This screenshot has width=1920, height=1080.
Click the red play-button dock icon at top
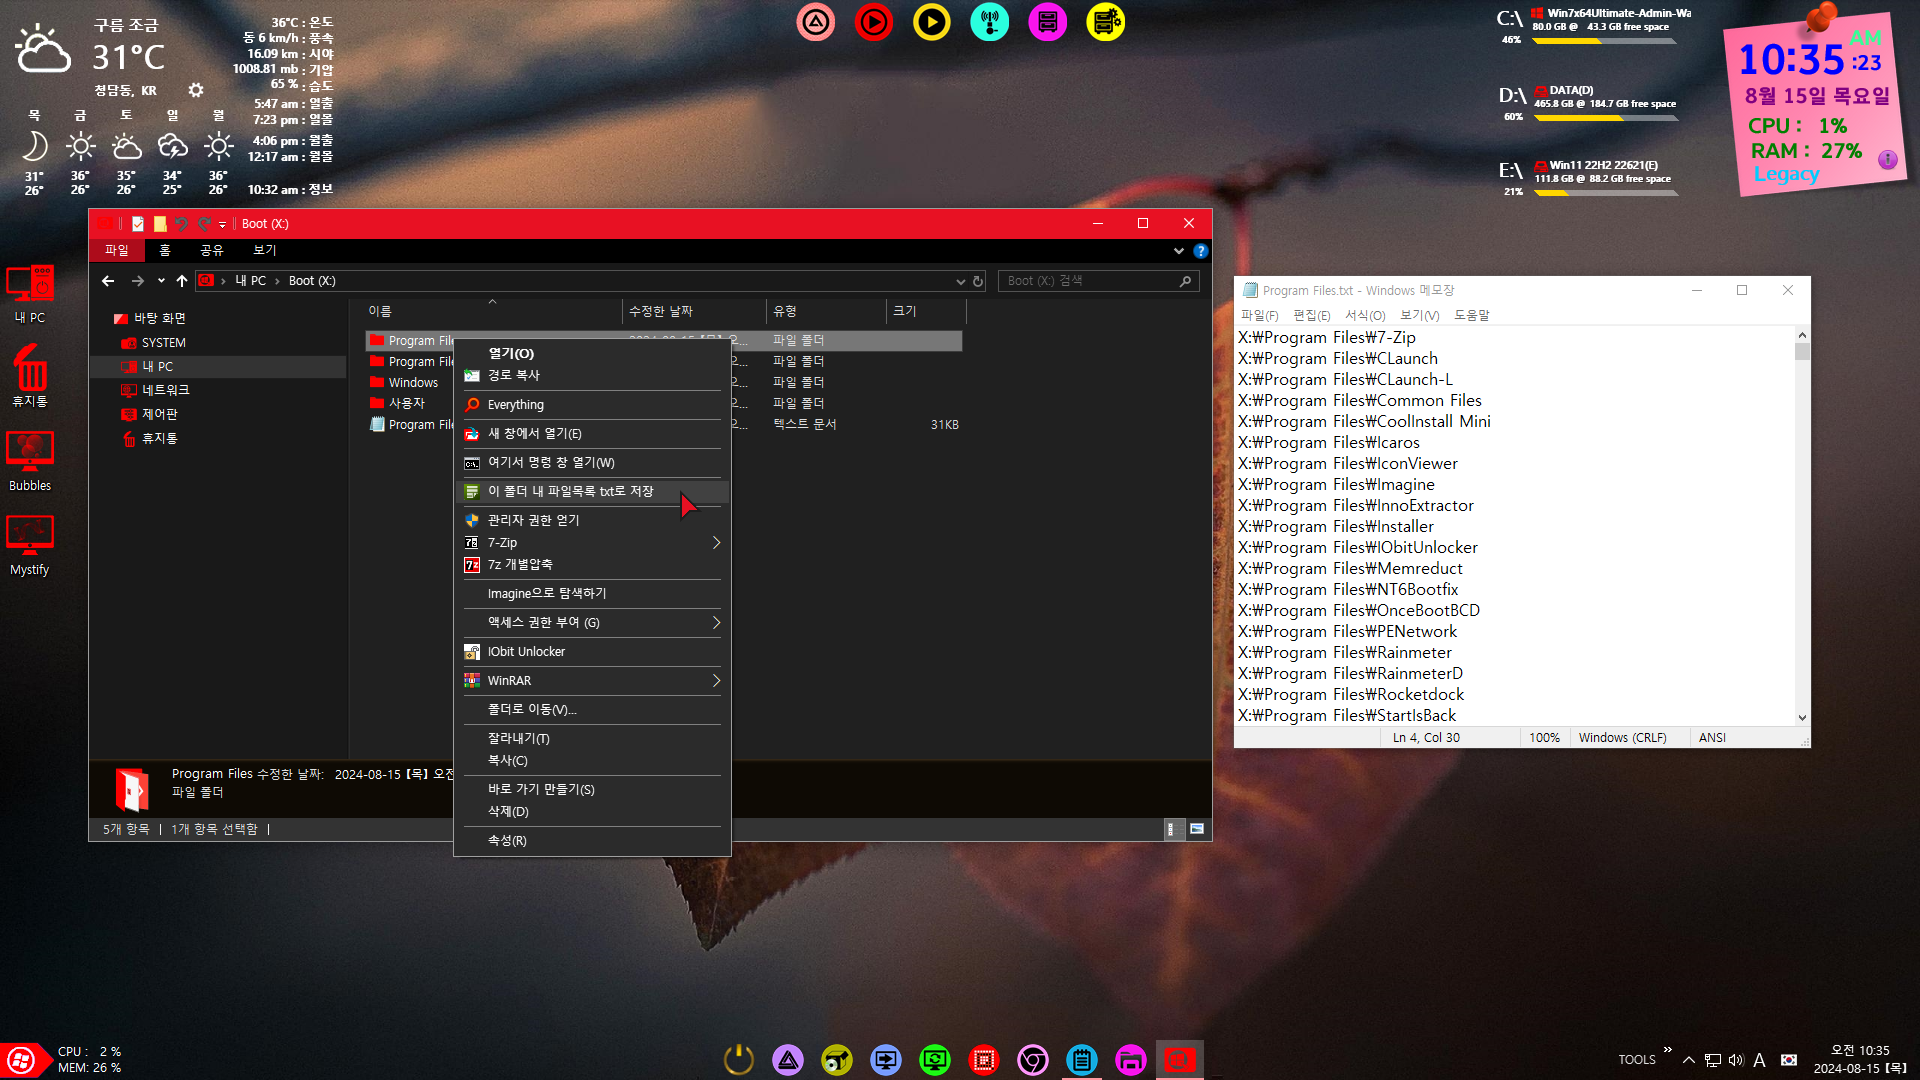click(x=874, y=22)
